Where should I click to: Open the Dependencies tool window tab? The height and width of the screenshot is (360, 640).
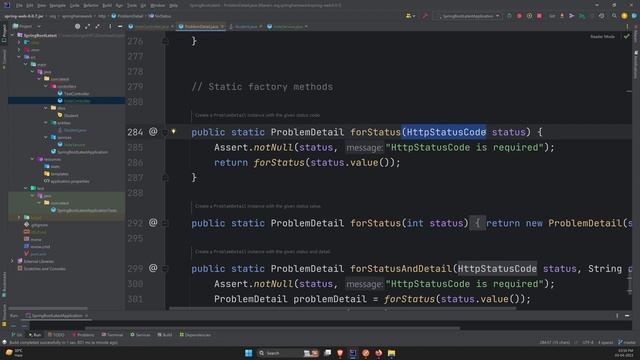point(195,335)
